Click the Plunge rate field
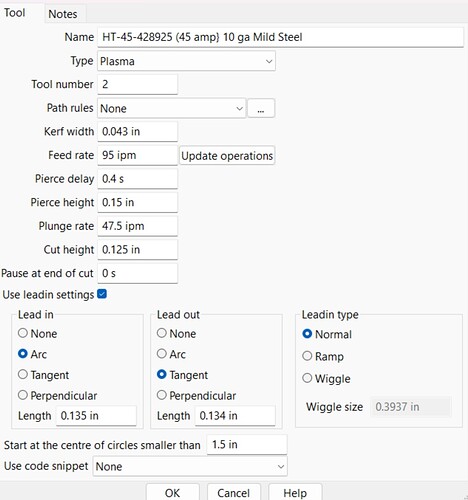This screenshot has height=500, width=468. (x=137, y=226)
